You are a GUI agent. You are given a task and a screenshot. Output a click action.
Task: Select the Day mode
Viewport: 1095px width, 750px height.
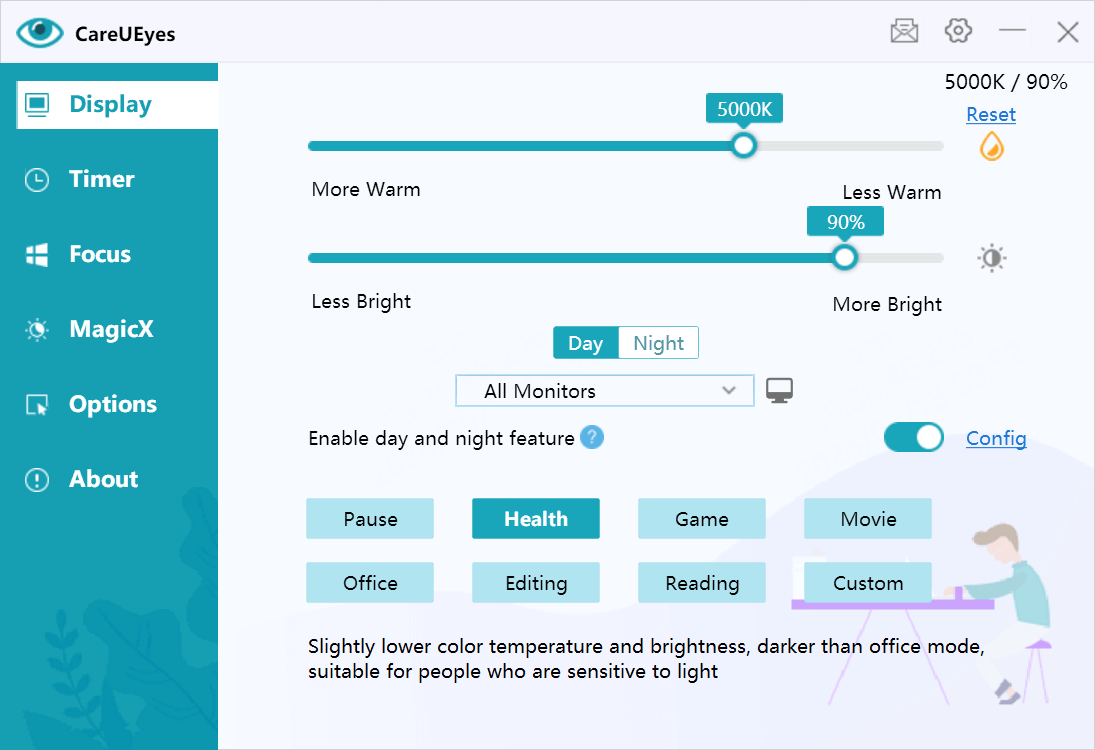(586, 343)
